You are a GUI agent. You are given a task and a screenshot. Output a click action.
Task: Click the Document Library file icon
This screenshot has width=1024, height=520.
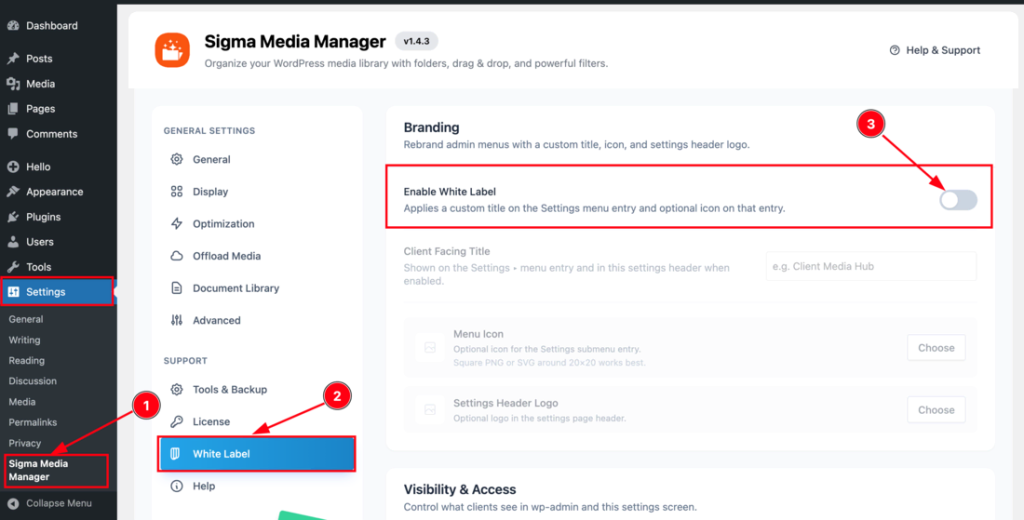176,288
